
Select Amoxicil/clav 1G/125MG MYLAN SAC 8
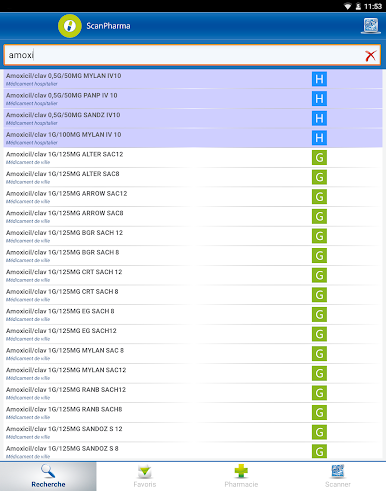[193, 354]
